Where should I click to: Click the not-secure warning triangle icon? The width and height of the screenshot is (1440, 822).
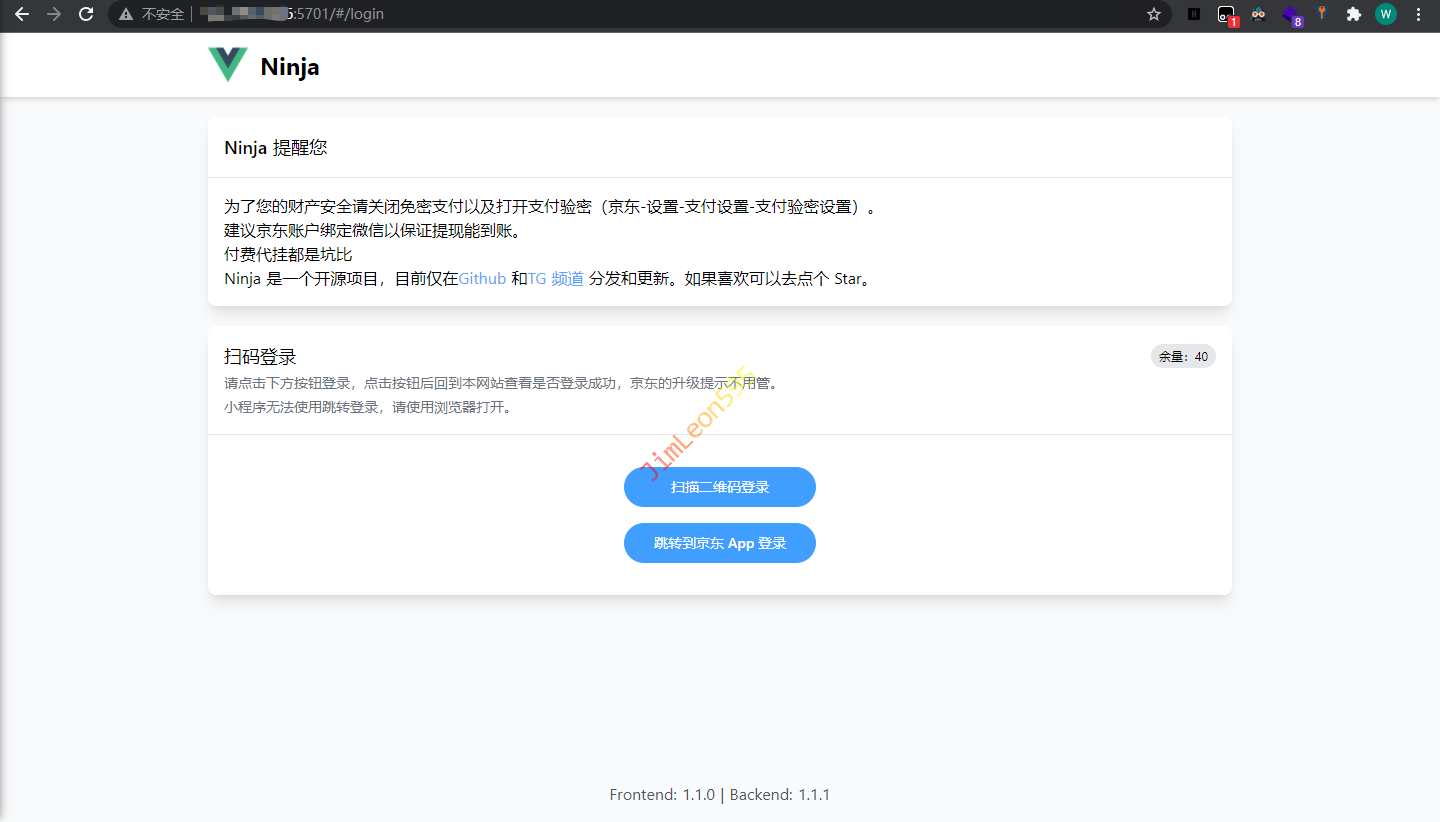pos(126,14)
